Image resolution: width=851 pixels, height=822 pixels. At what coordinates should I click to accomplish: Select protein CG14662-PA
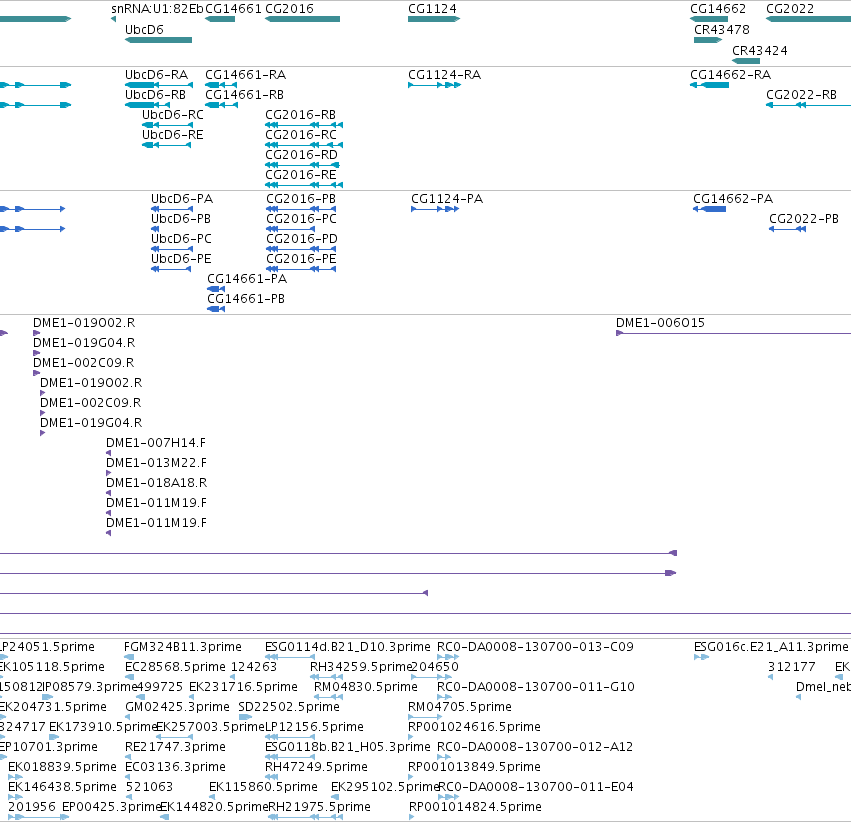[x=733, y=199]
